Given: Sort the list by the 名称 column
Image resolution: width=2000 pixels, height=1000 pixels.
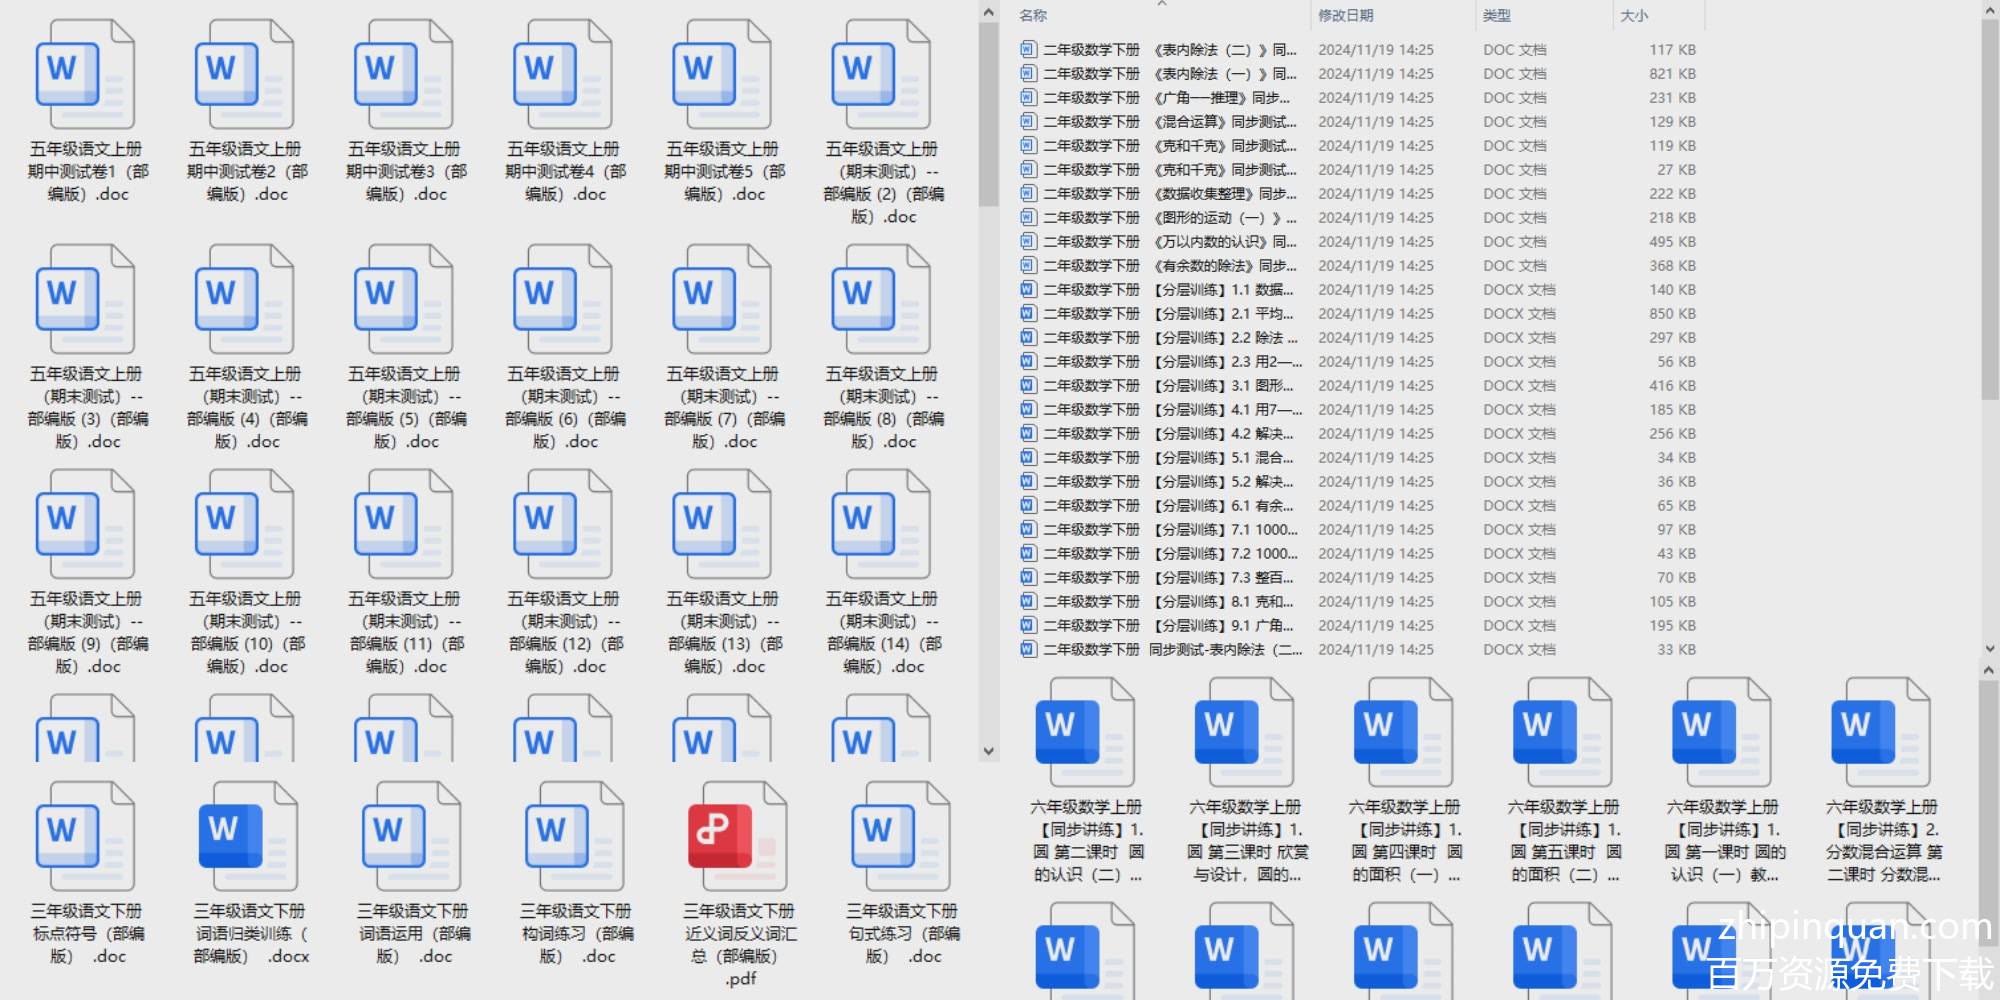Looking at the screenshot, I should pos(1033,15).
